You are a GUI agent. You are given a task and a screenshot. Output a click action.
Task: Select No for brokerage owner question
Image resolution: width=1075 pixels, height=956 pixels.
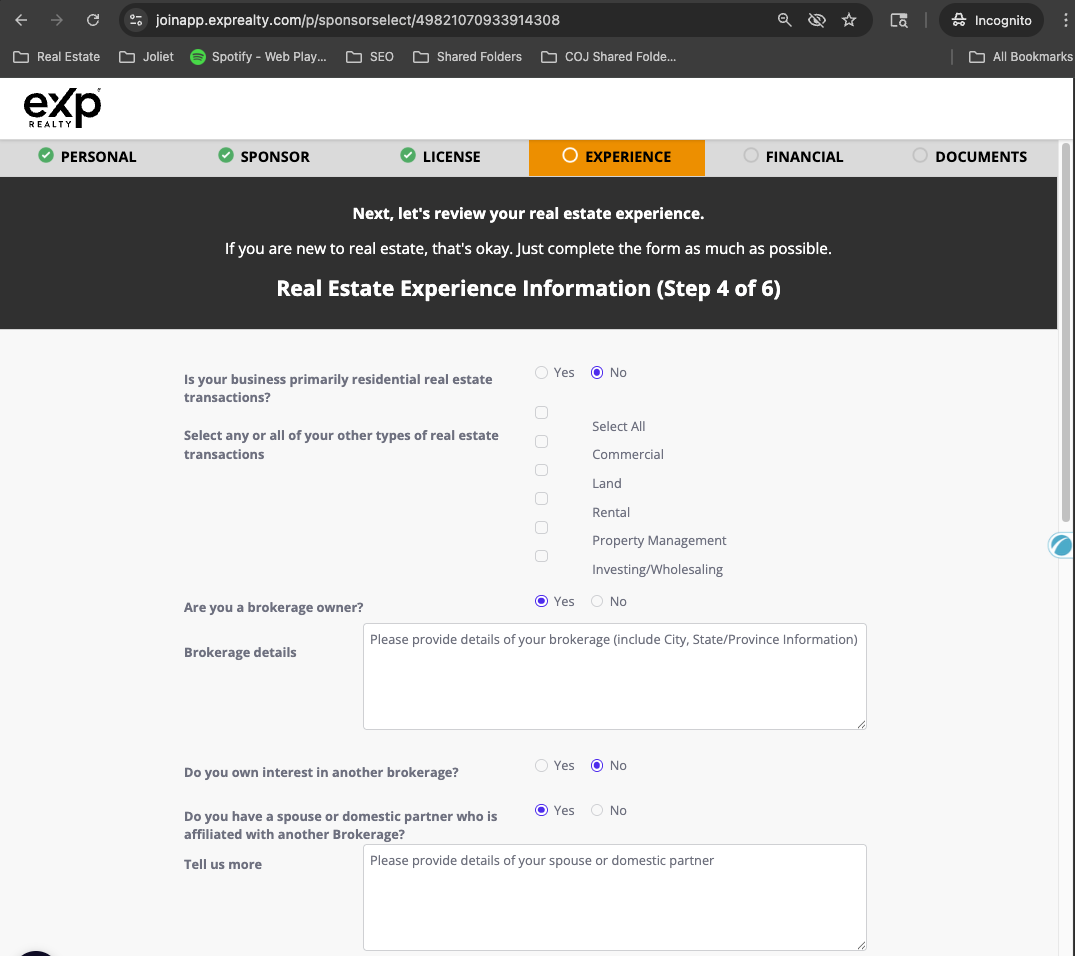(597, 601)
